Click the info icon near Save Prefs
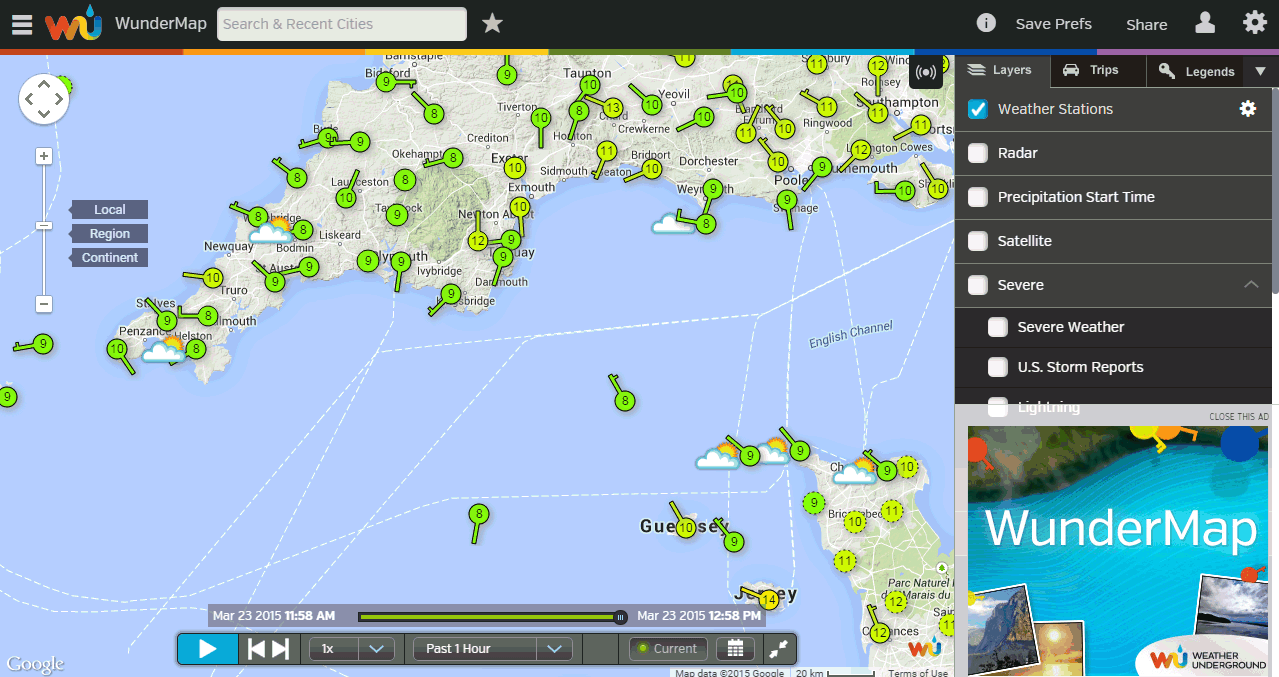This screenshot has height=677, width=1279. [986, 23]
